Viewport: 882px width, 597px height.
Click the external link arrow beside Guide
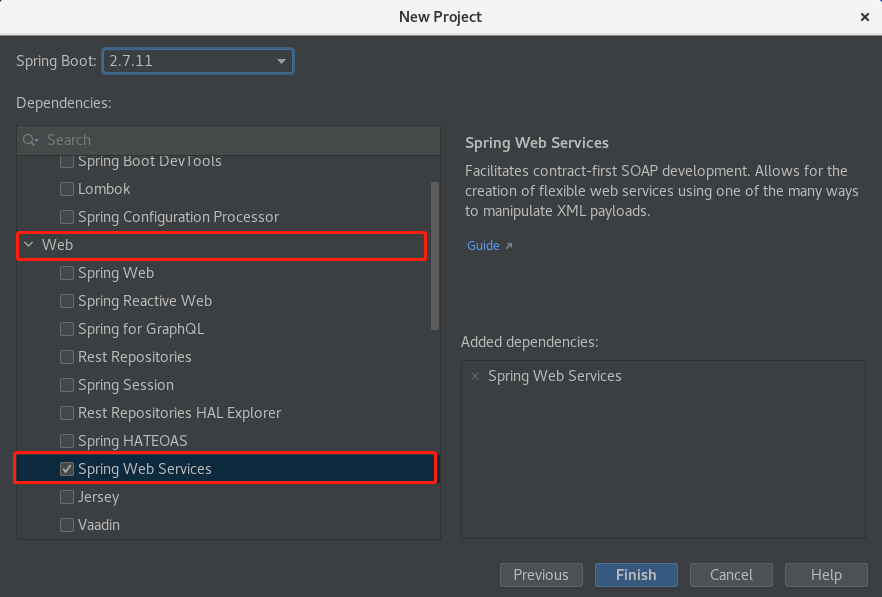click(x=508, y=246)
